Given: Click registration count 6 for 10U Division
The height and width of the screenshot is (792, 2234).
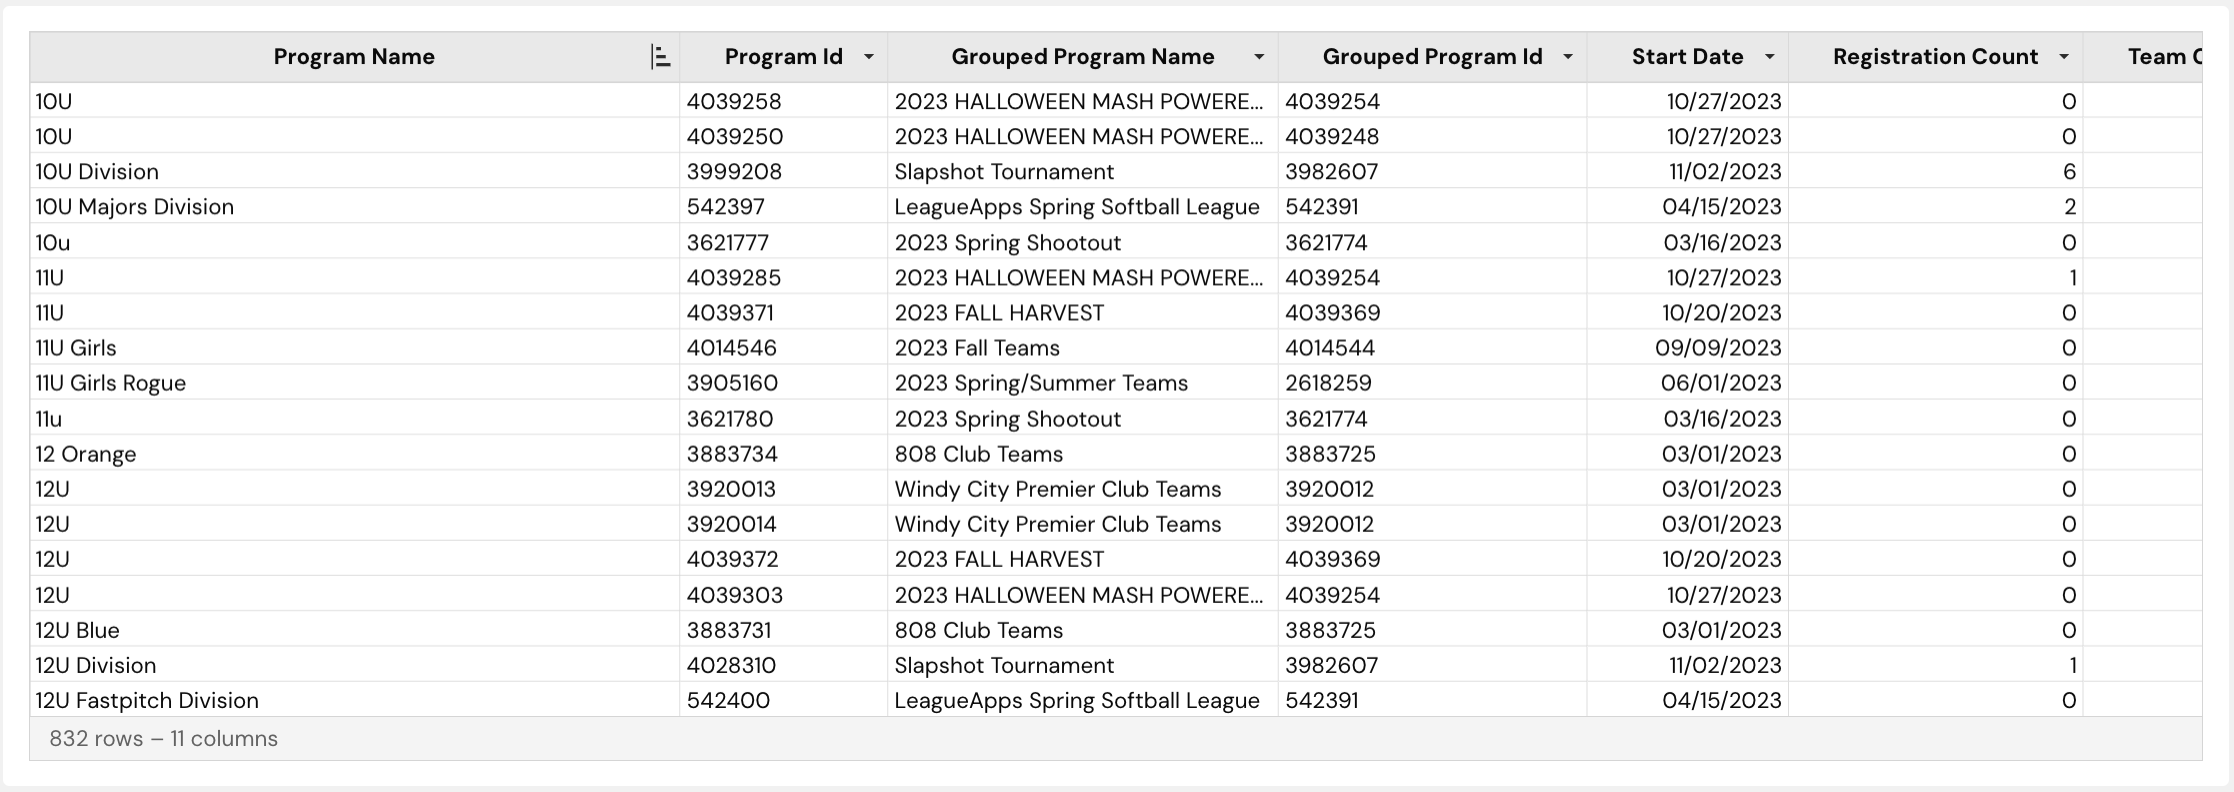Looking at the screenshot, I should point(2069,172).
